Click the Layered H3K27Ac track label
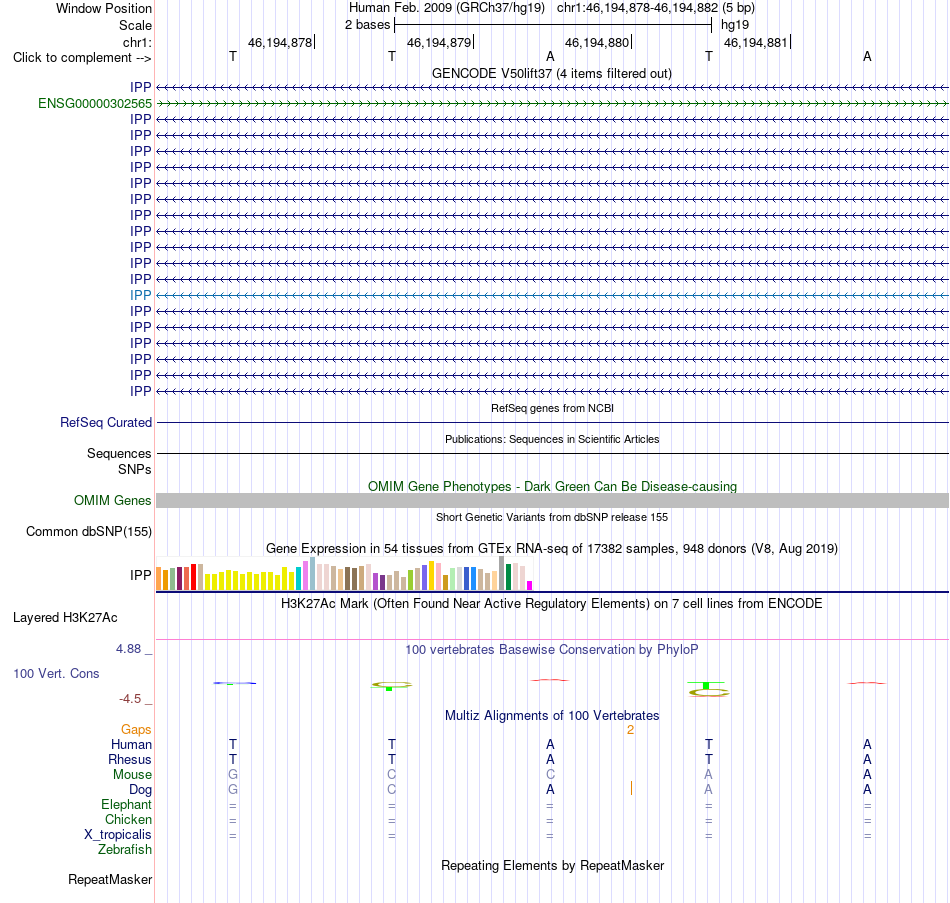The width and height of the screenshot is (950, 903). click(x=65, y=618)
